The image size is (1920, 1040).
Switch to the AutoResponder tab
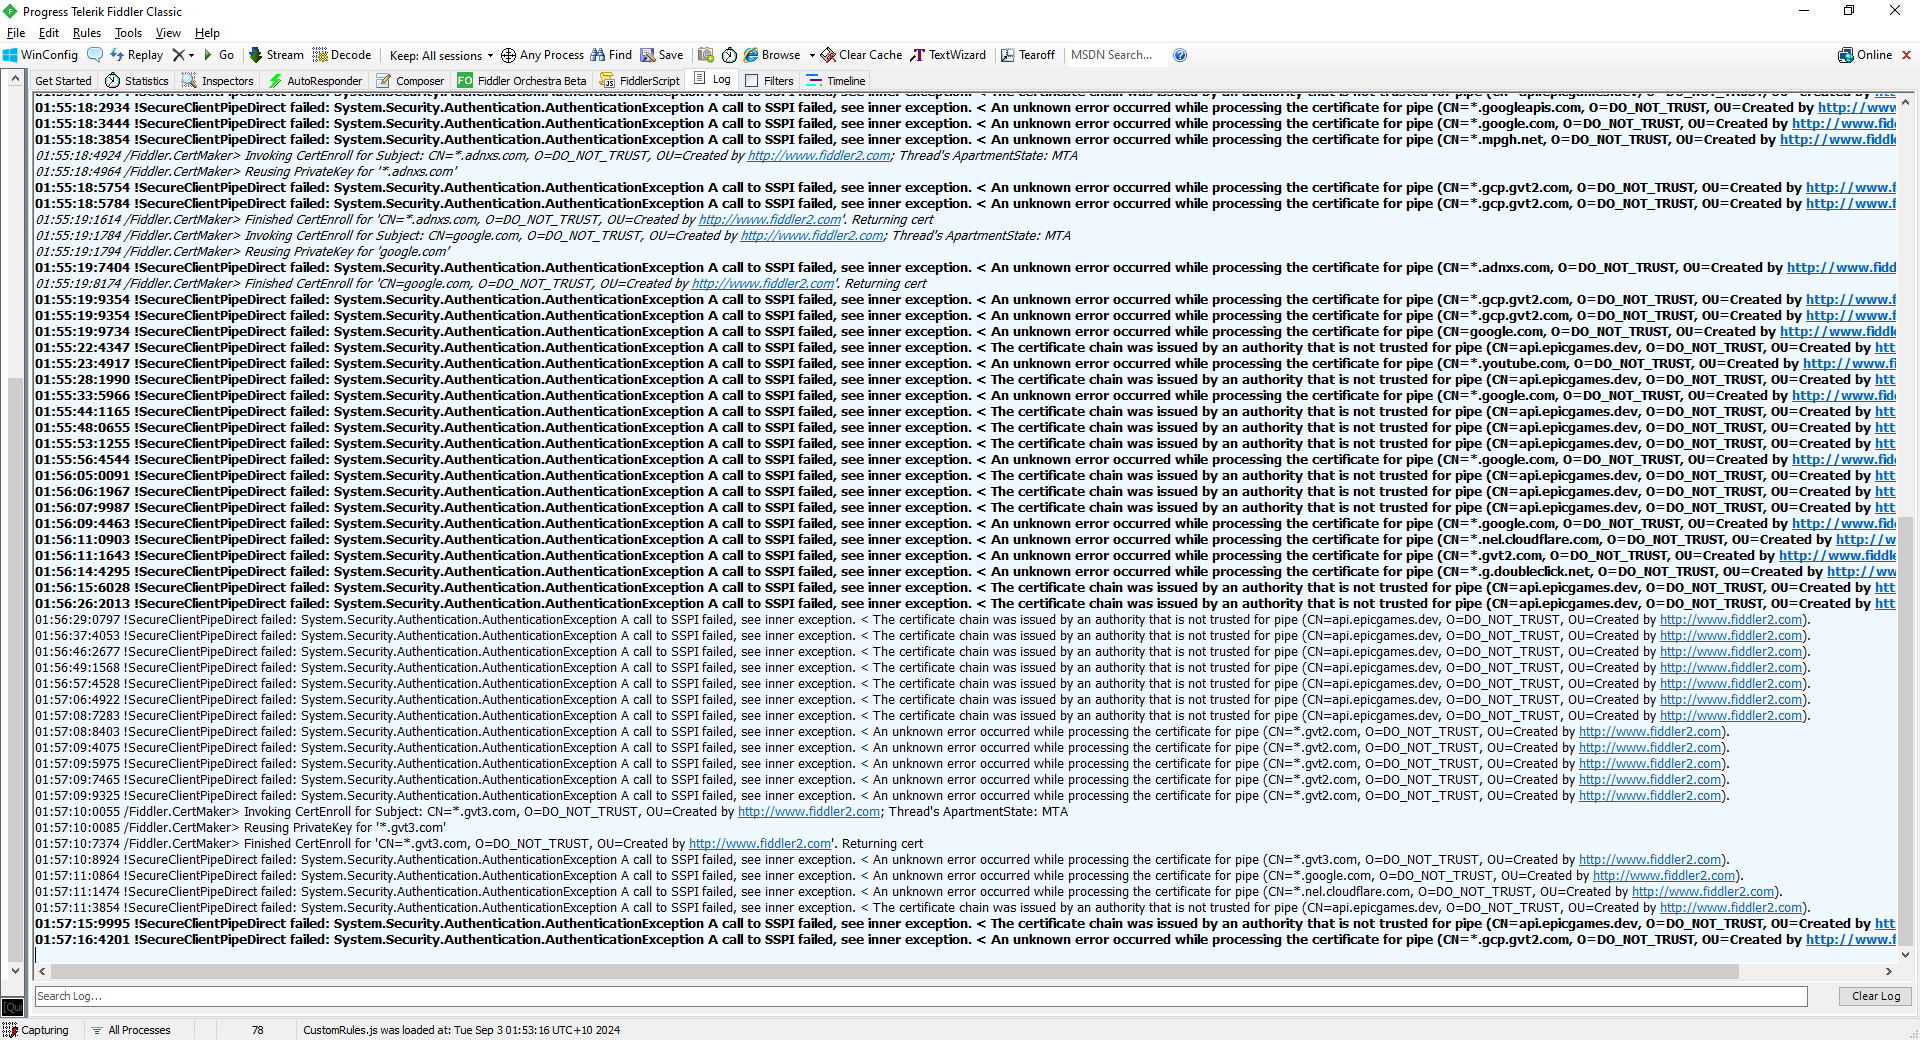(x=315, y=81)
